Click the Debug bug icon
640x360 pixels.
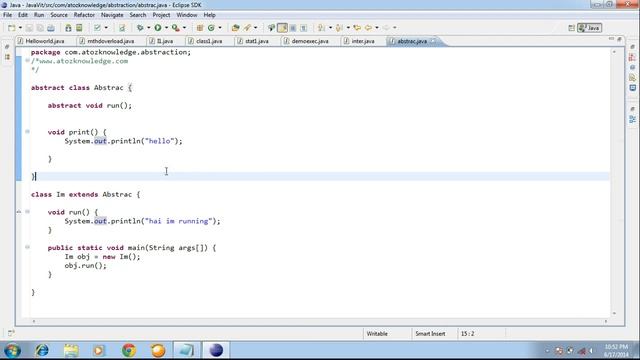[x=140, y=28]
